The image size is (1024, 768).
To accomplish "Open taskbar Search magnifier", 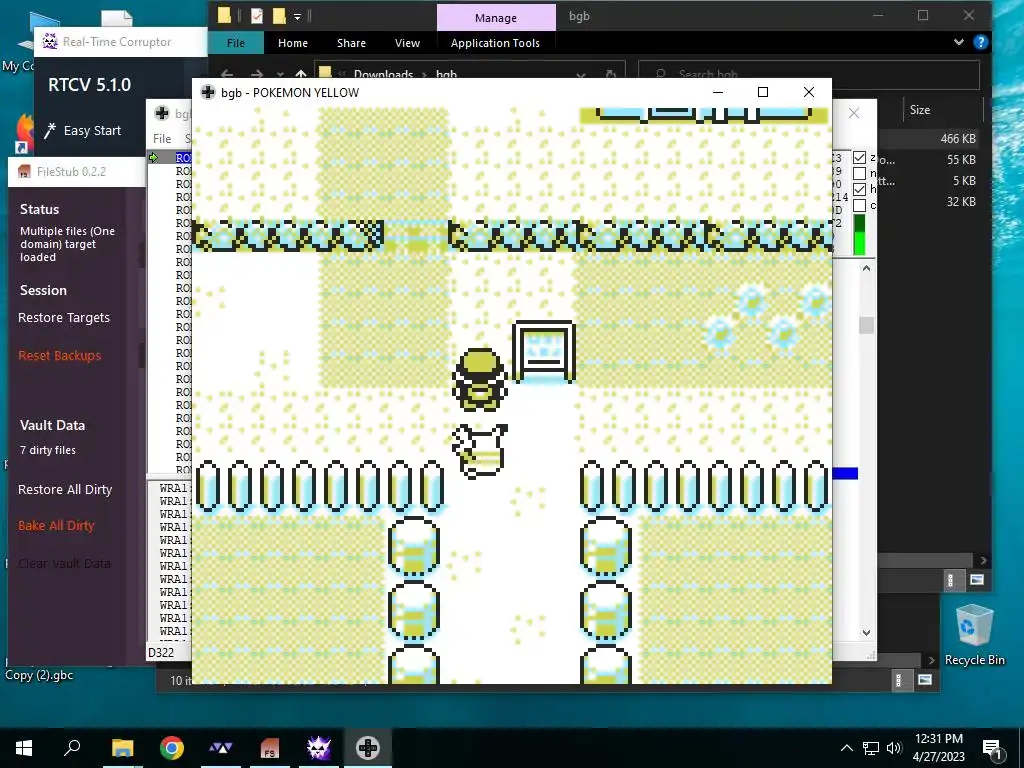I will coord(72,748).
